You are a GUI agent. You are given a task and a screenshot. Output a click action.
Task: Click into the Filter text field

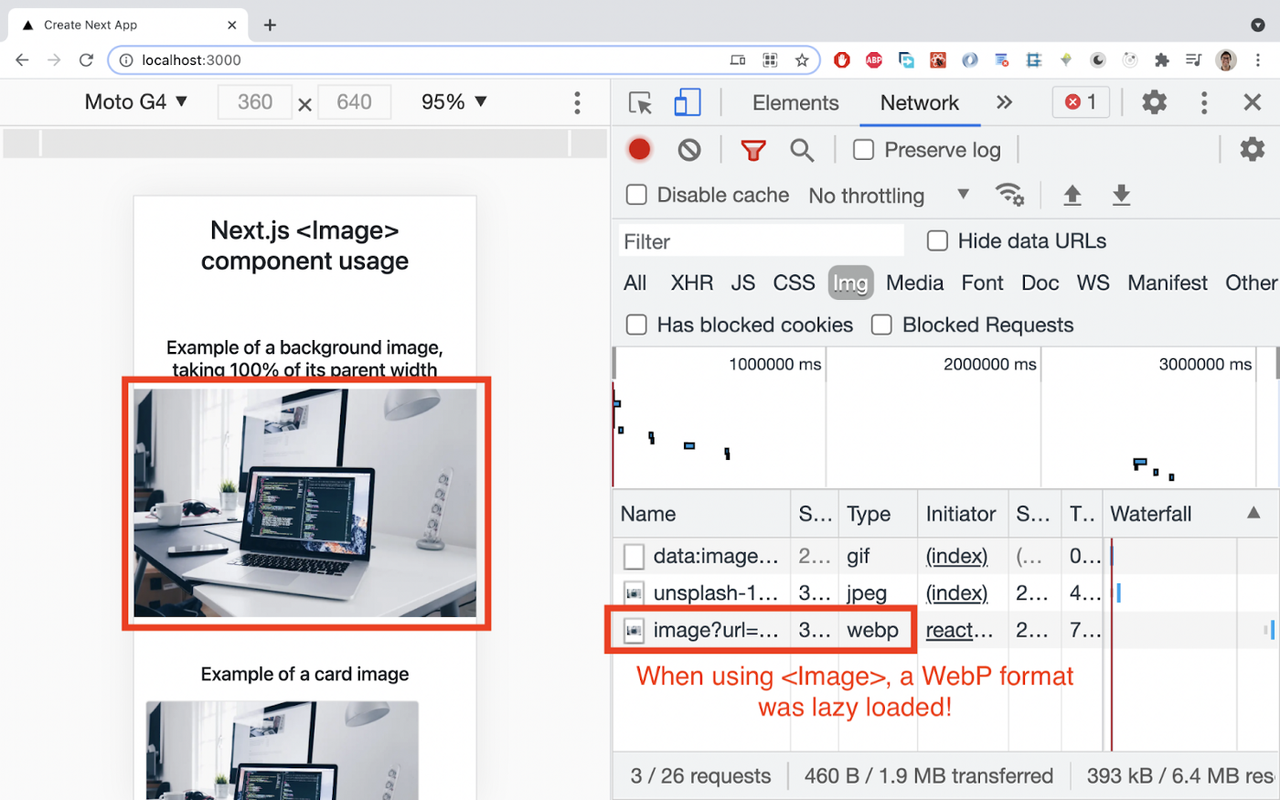(x=761, y=241)
